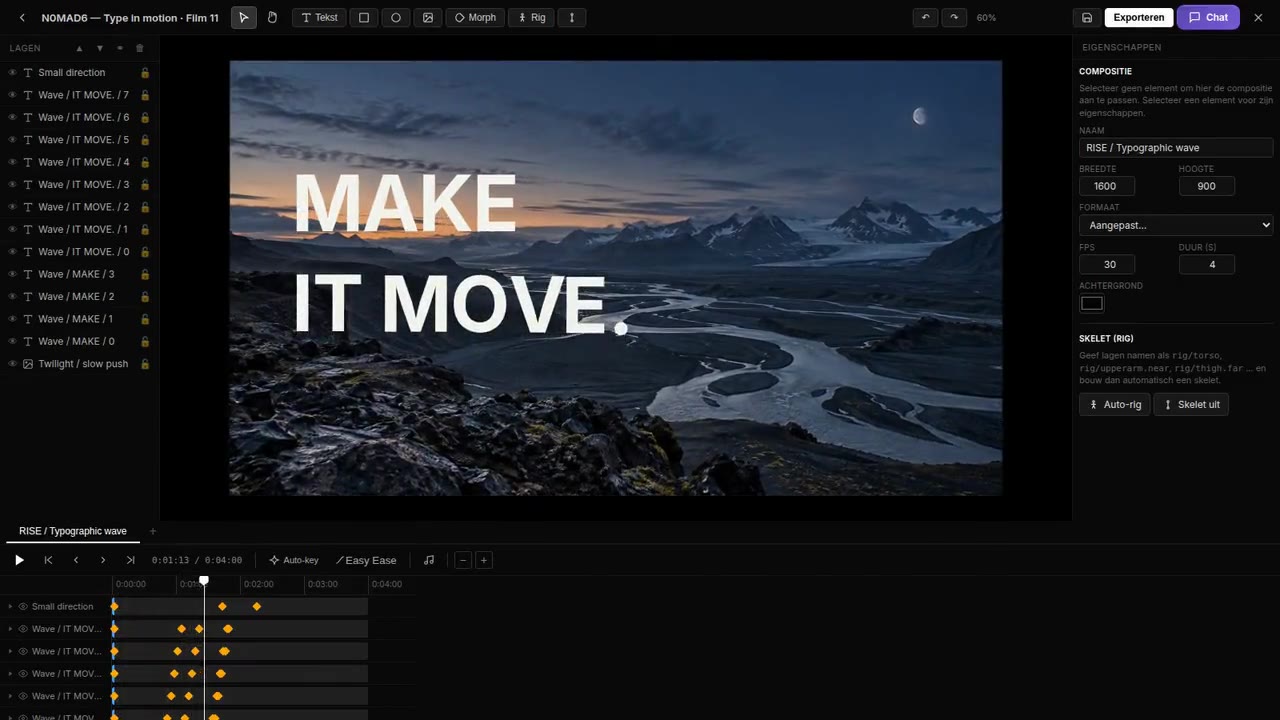
Task: Jump to the start of timeline
Action: [48, 560]
